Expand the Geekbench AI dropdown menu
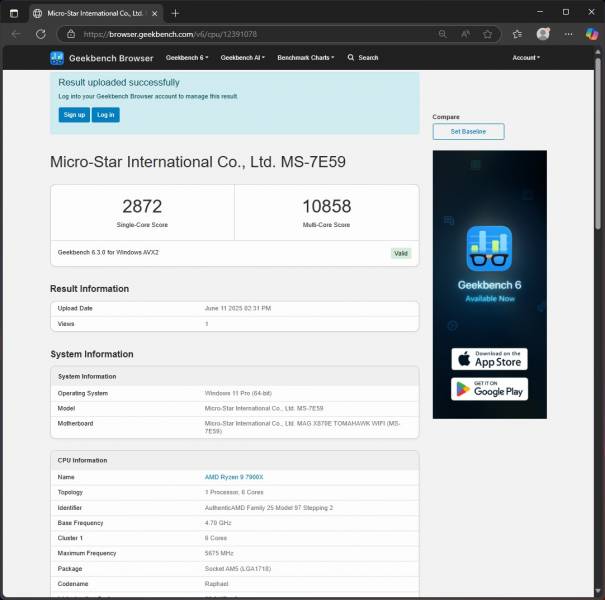Viewport: 605px width, 600px height. click(x=242, y=57)
